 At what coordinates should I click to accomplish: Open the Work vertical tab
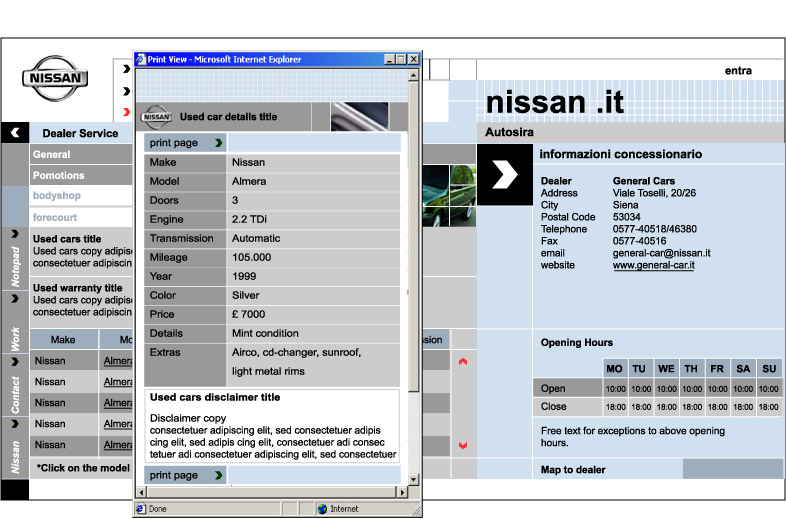15,339
